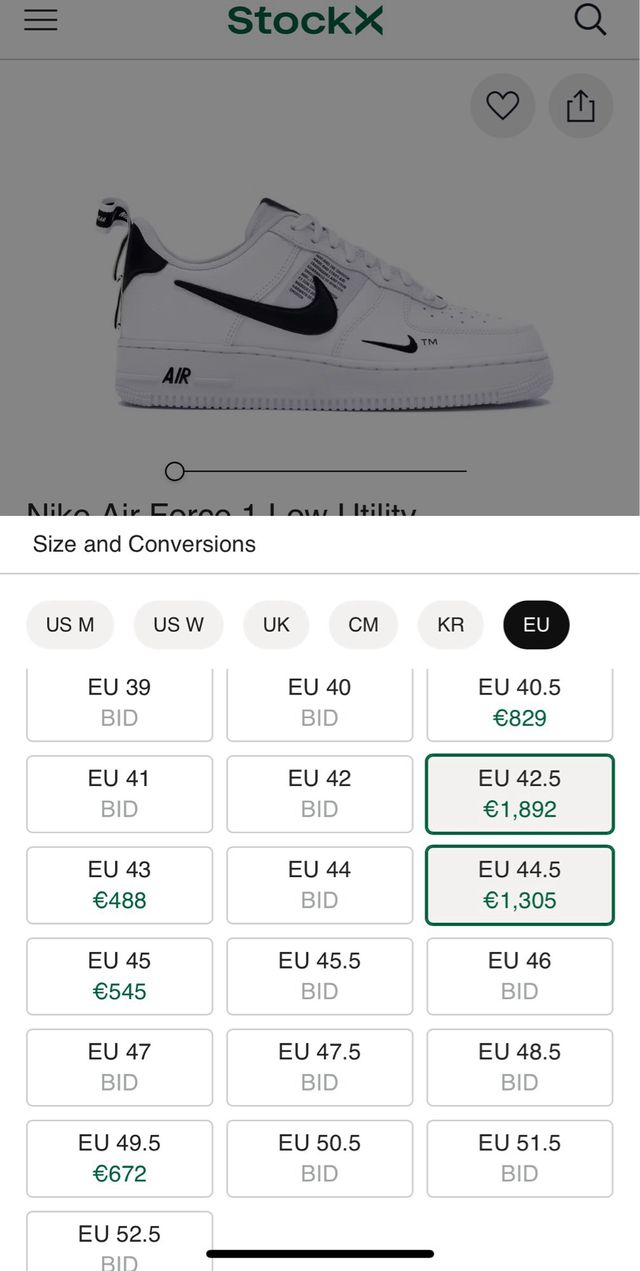
Task: Select the KR sizing option
Action: click(x=450, y=624)
